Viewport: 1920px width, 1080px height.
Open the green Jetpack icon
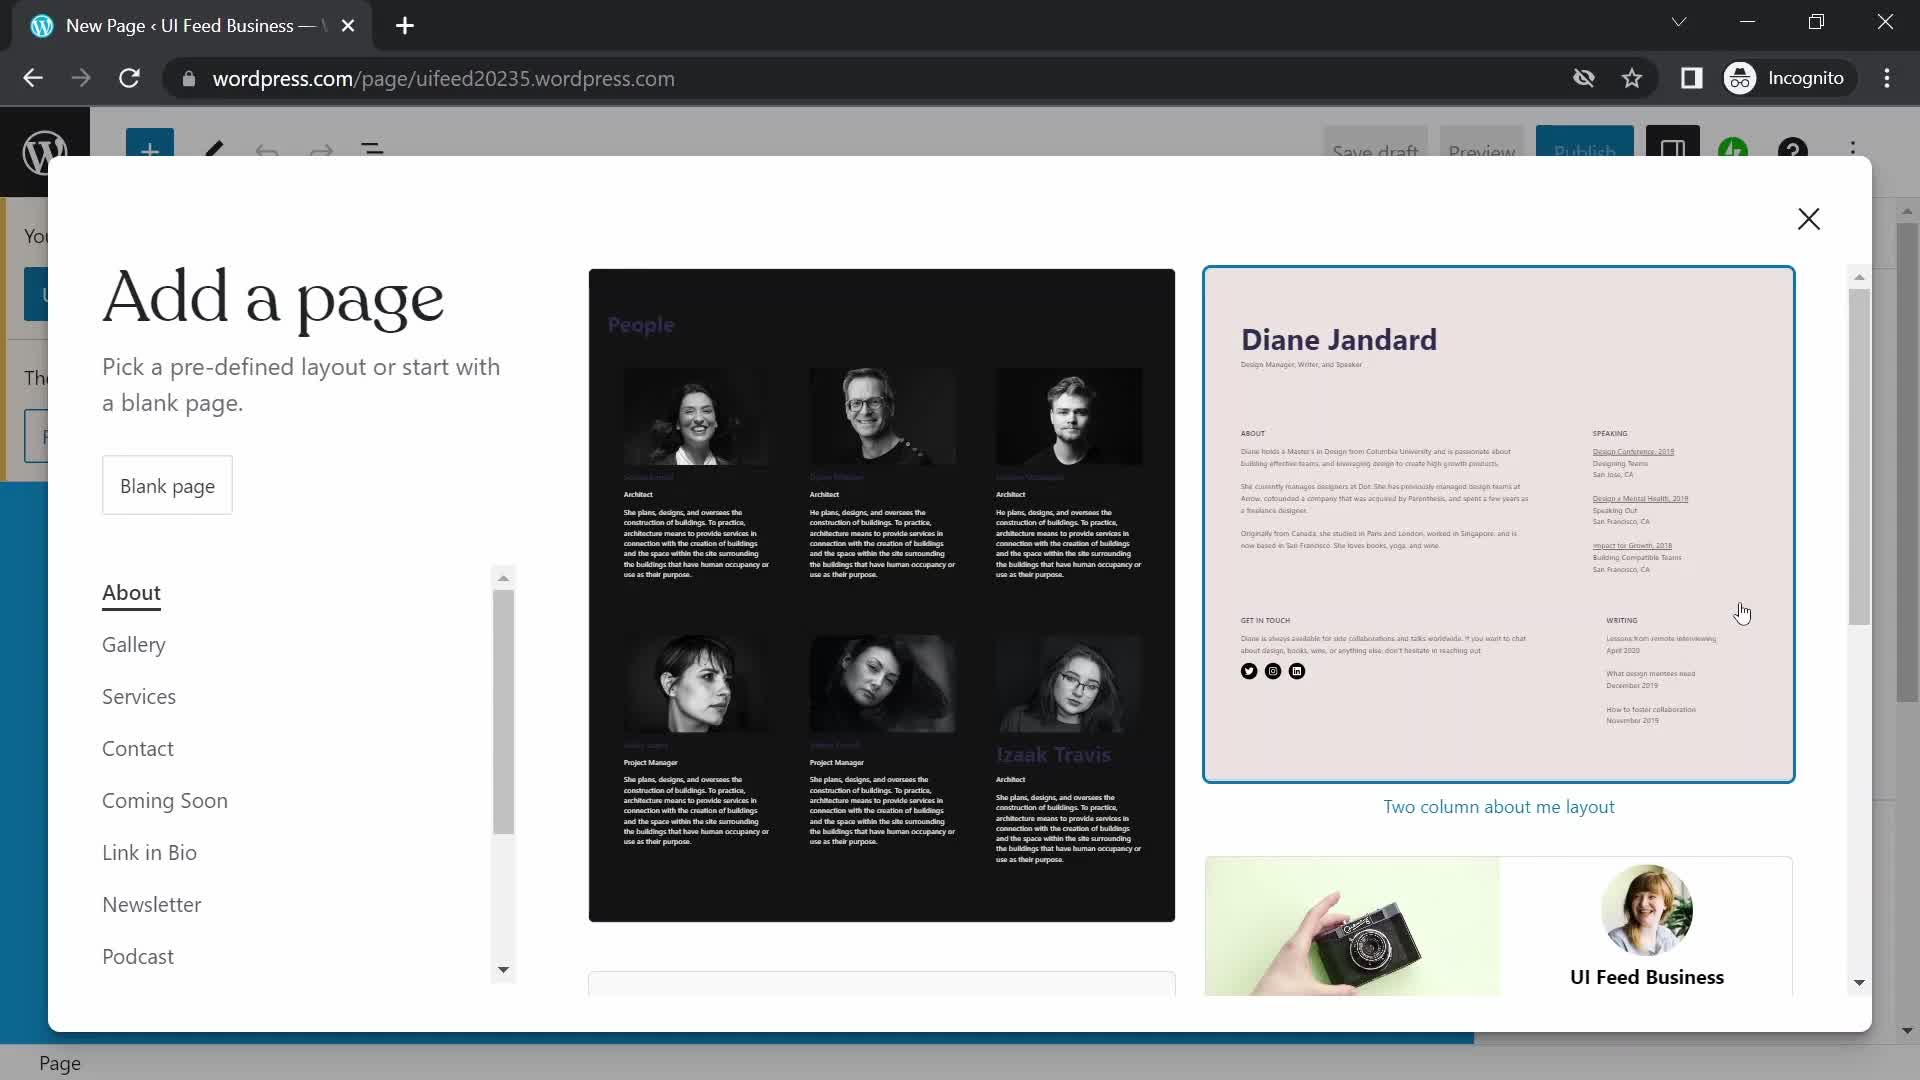(x=1735, y=150)
